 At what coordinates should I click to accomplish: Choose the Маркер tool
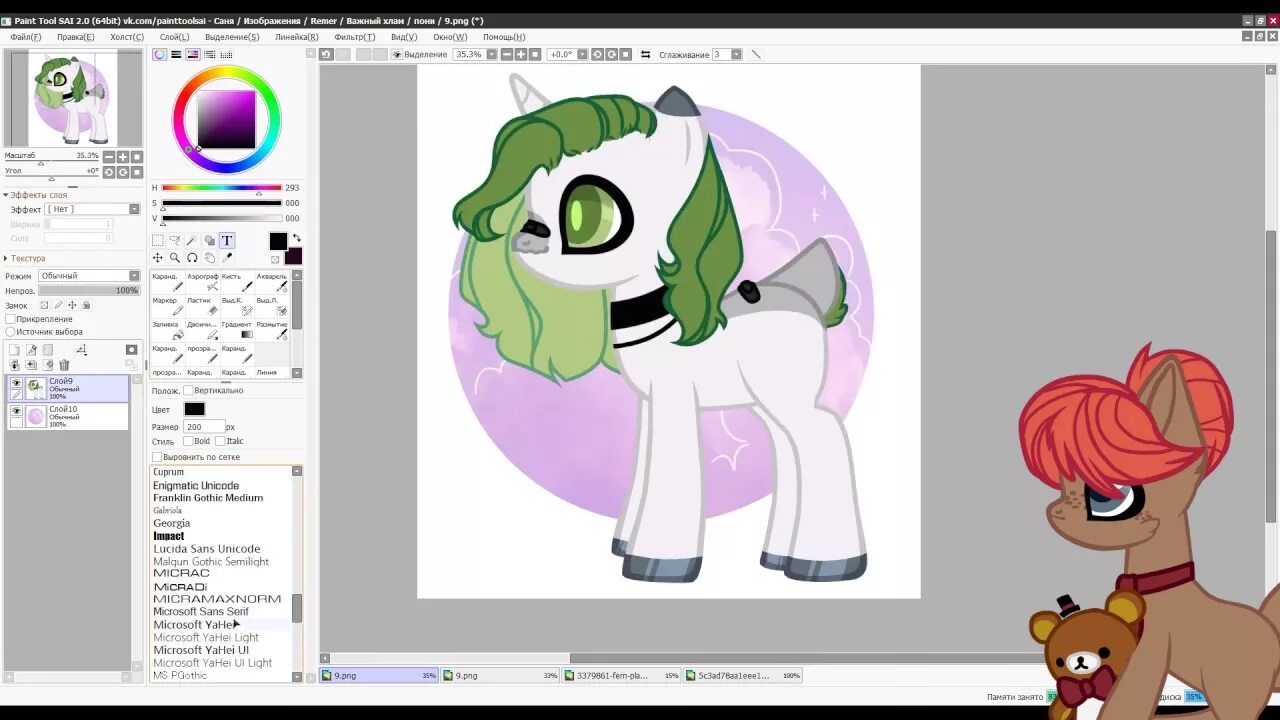pyautogui.click(x=168, y=306)
